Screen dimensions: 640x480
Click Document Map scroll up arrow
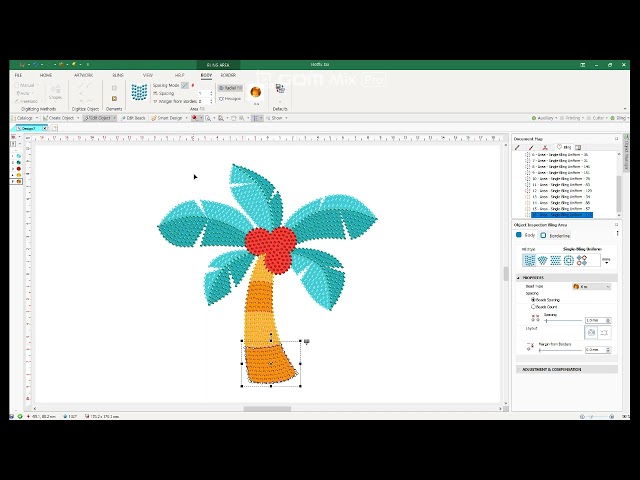(x=619, y=154)
